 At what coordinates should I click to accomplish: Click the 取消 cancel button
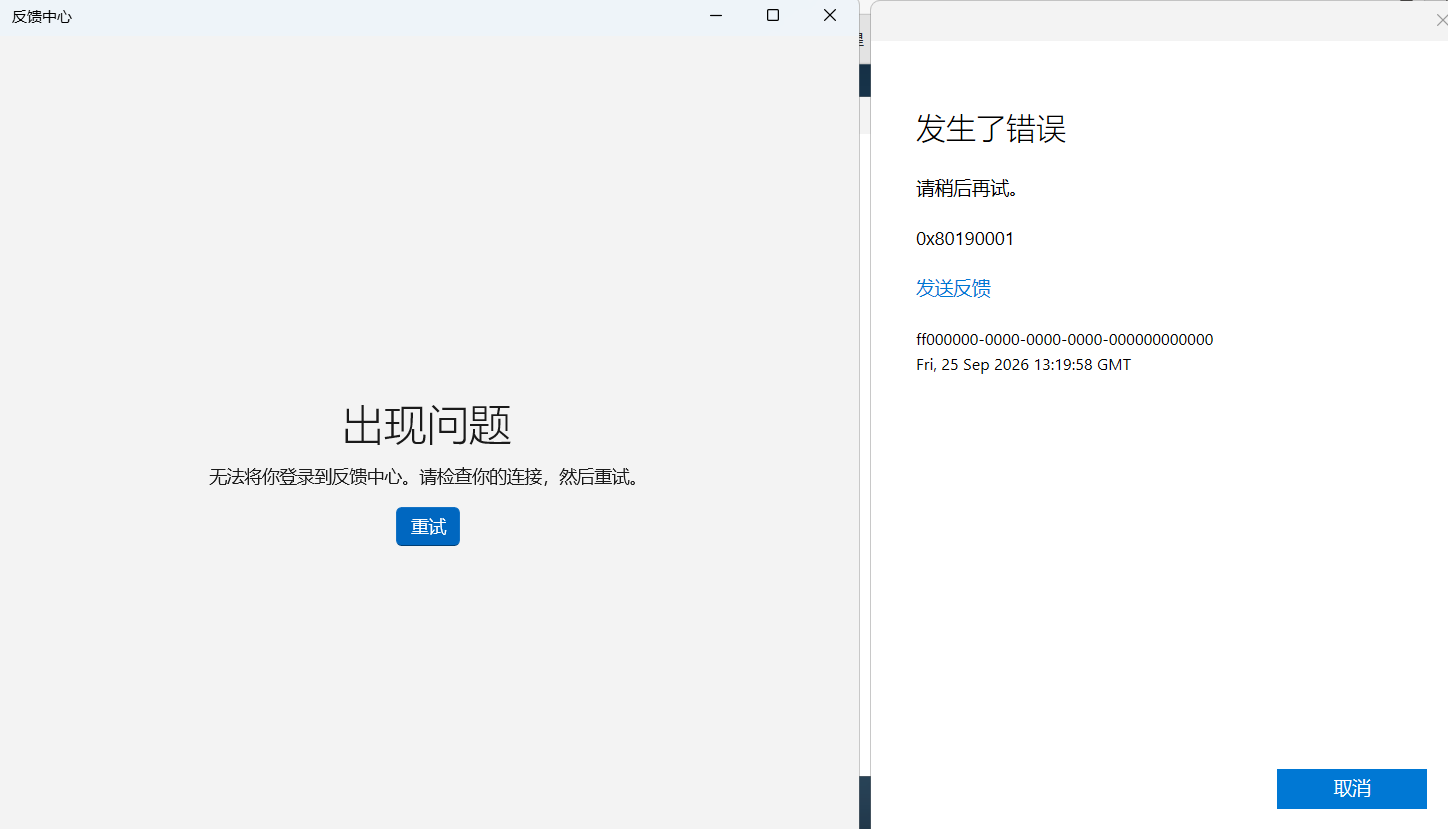(x=1351, y=789)
